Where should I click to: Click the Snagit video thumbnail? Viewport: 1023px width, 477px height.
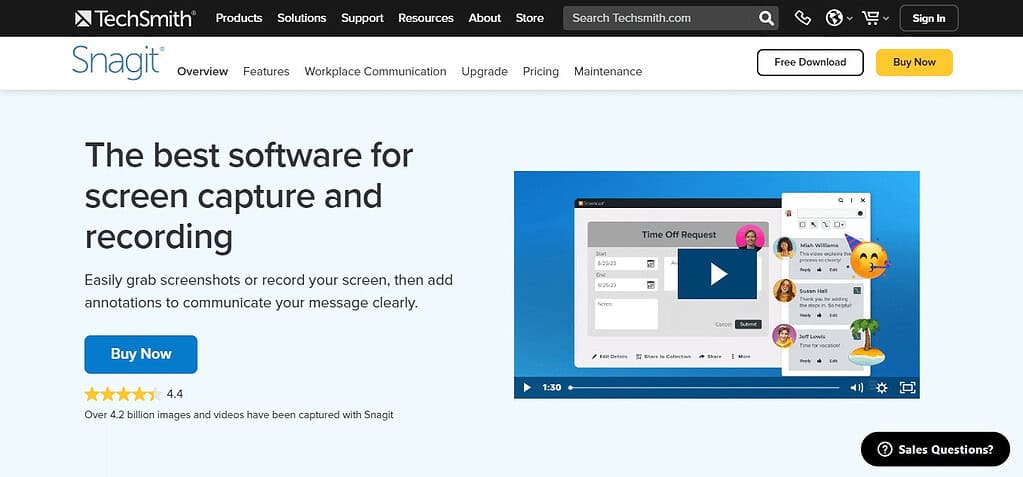click(717, 285)
